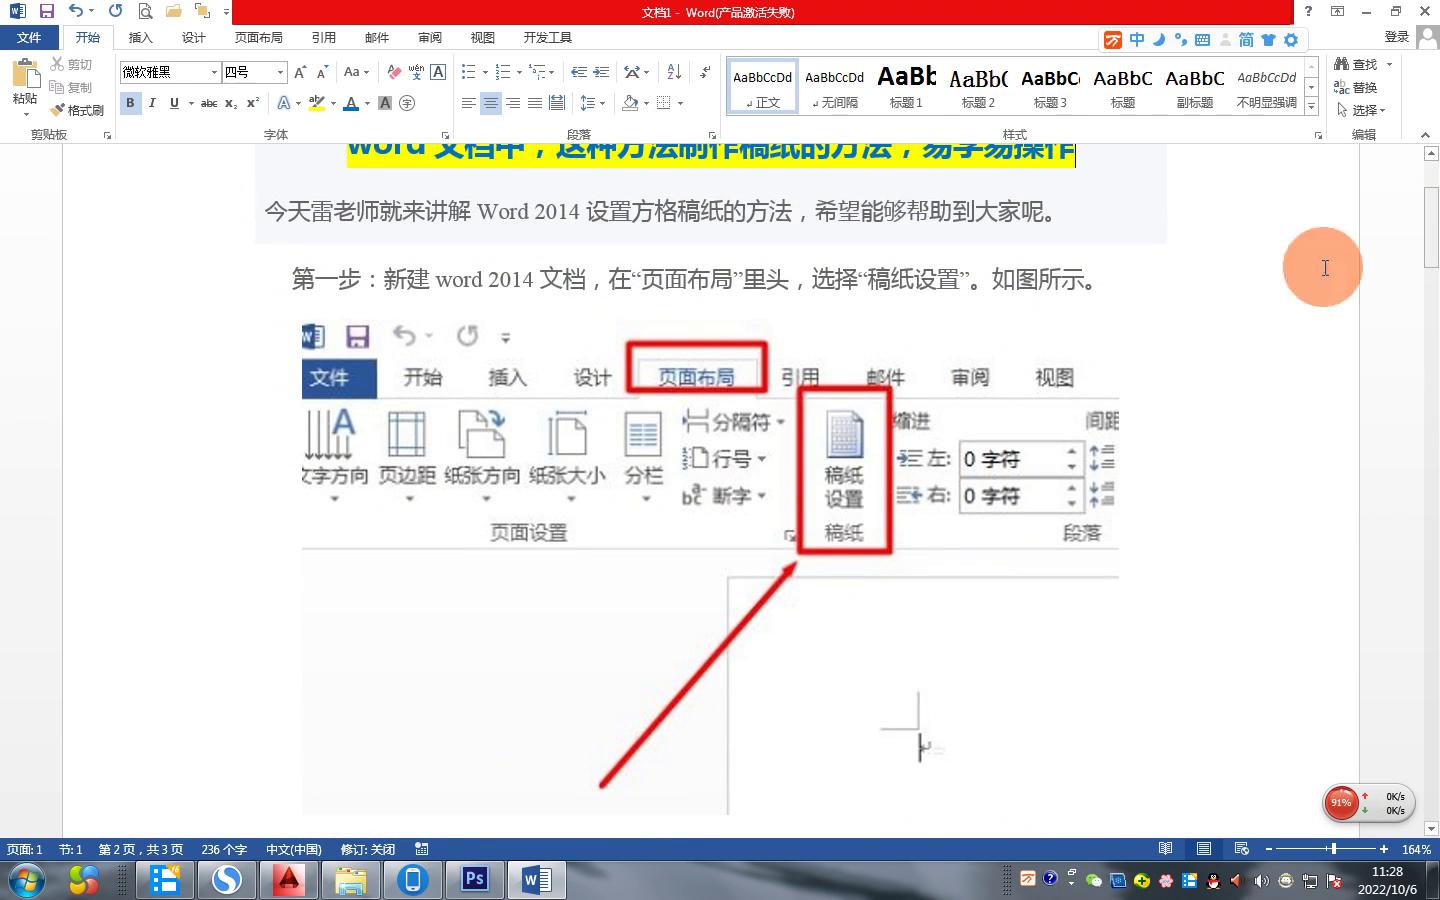
Task: Click the superscript icon
Action: point(253,103)
